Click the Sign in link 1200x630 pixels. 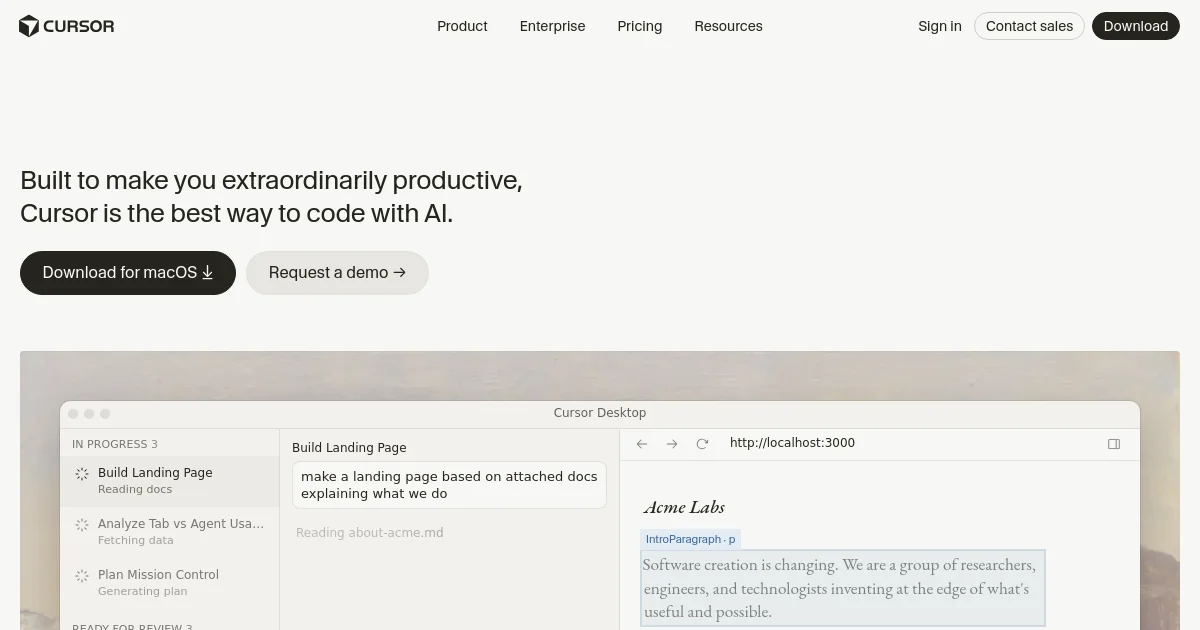(x=940, y=26)
